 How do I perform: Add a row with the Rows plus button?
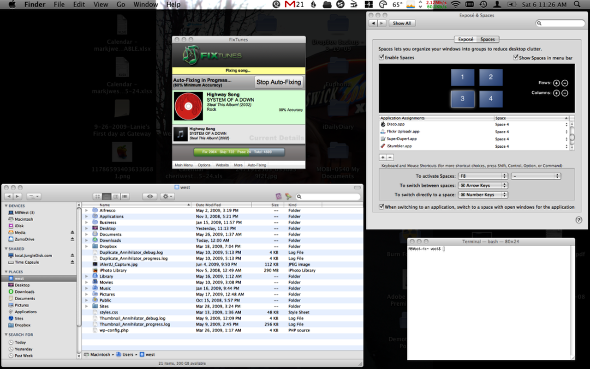[557, 83]
